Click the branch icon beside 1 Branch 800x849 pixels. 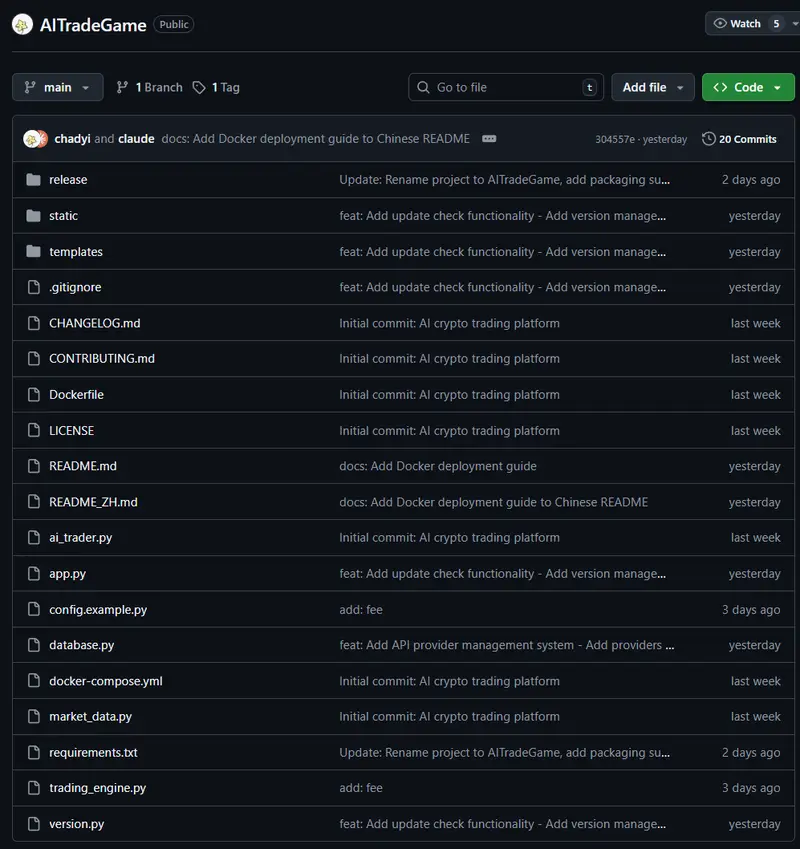[123, 88]
